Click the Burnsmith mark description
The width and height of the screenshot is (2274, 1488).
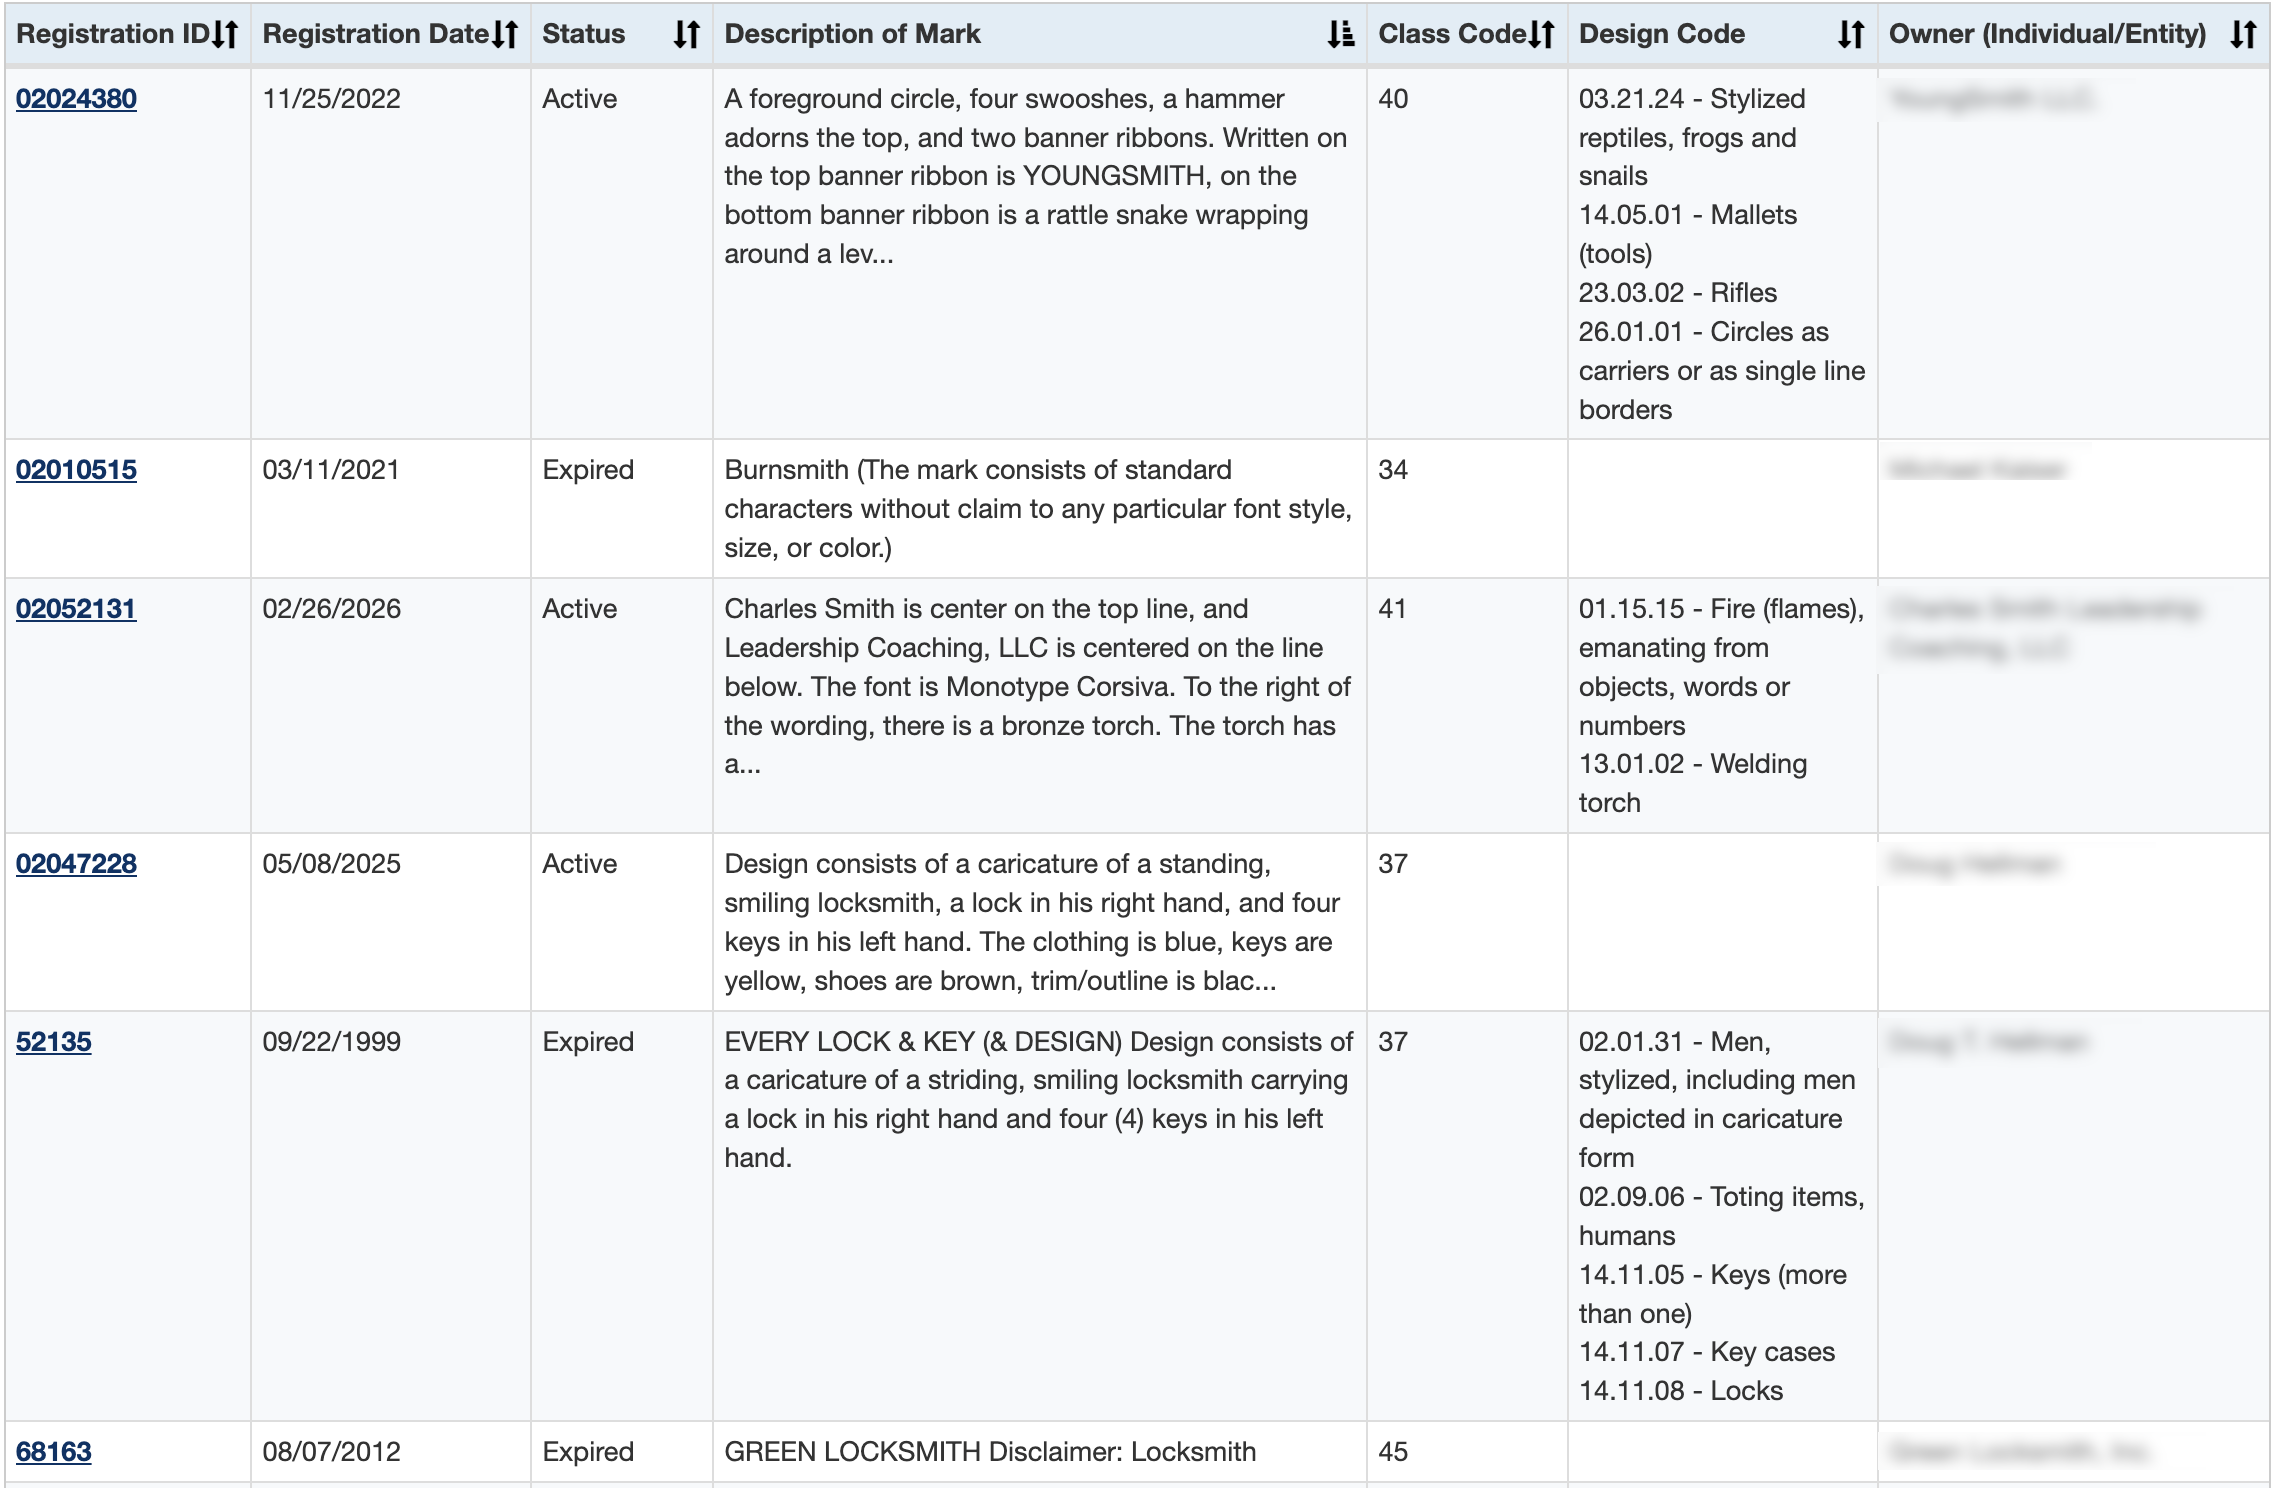(1038, 509)
